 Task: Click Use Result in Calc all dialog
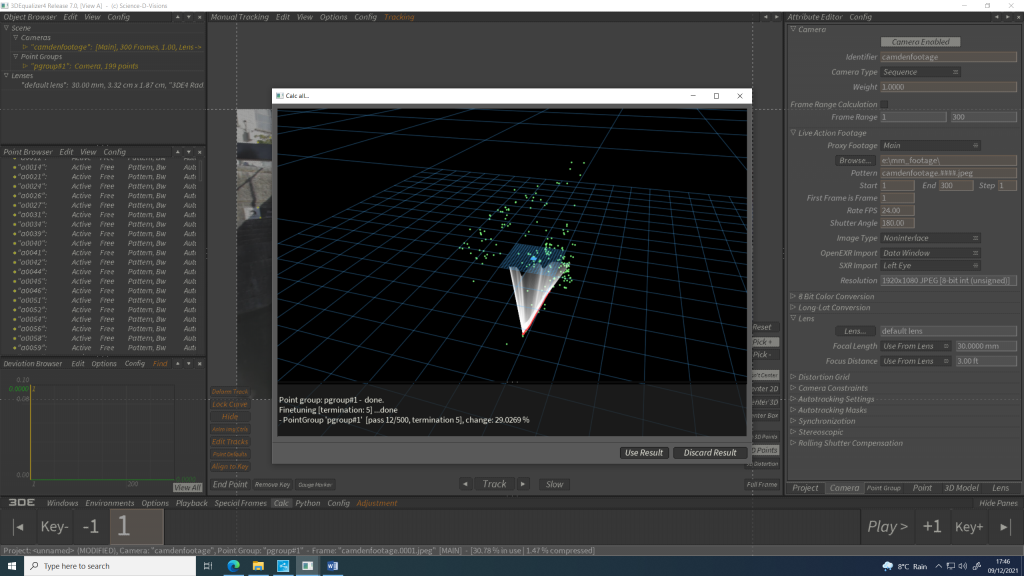(644, 453)
